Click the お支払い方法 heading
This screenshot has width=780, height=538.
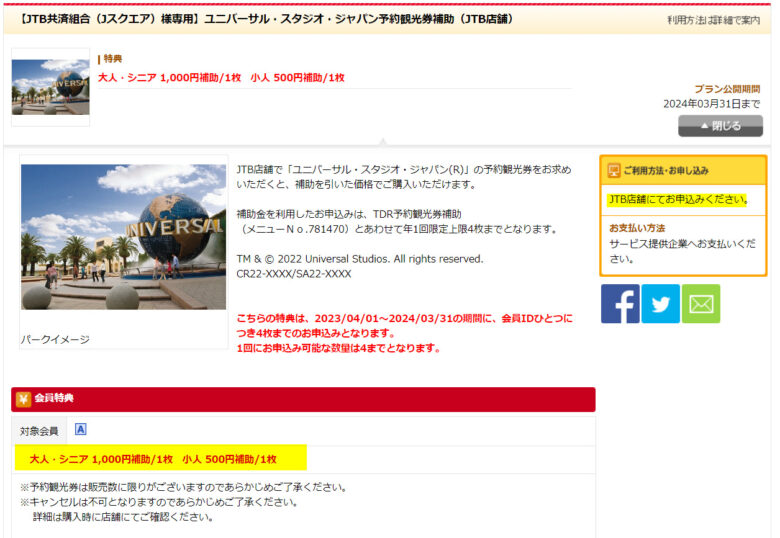coord(637,228)
